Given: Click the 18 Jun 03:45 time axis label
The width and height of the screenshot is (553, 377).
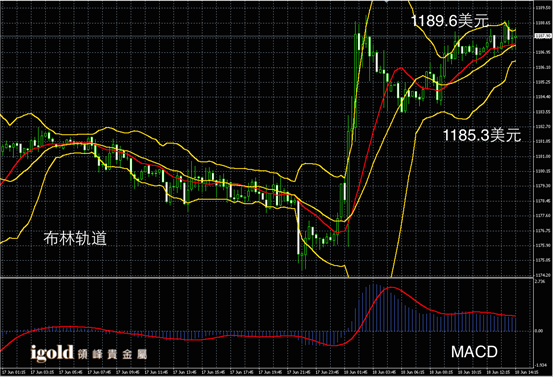Looking at the screenshot, I should 384,372.
